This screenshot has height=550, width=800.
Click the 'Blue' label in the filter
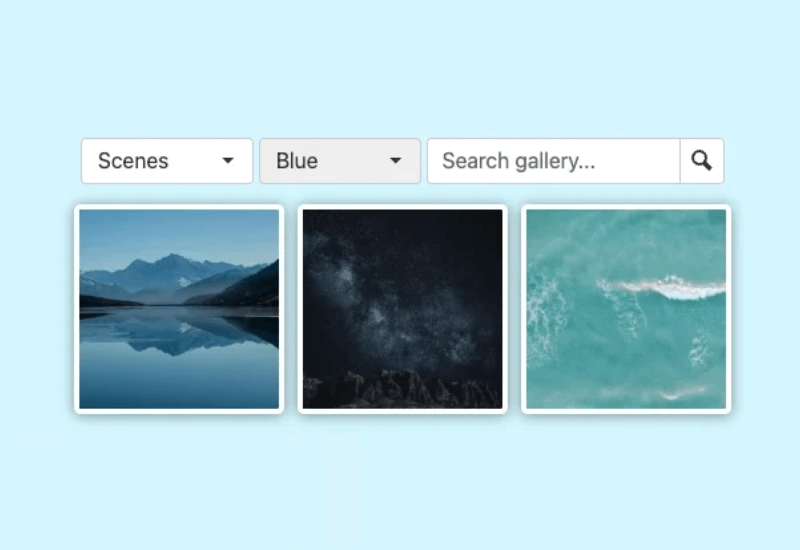[x=297, y=161]
